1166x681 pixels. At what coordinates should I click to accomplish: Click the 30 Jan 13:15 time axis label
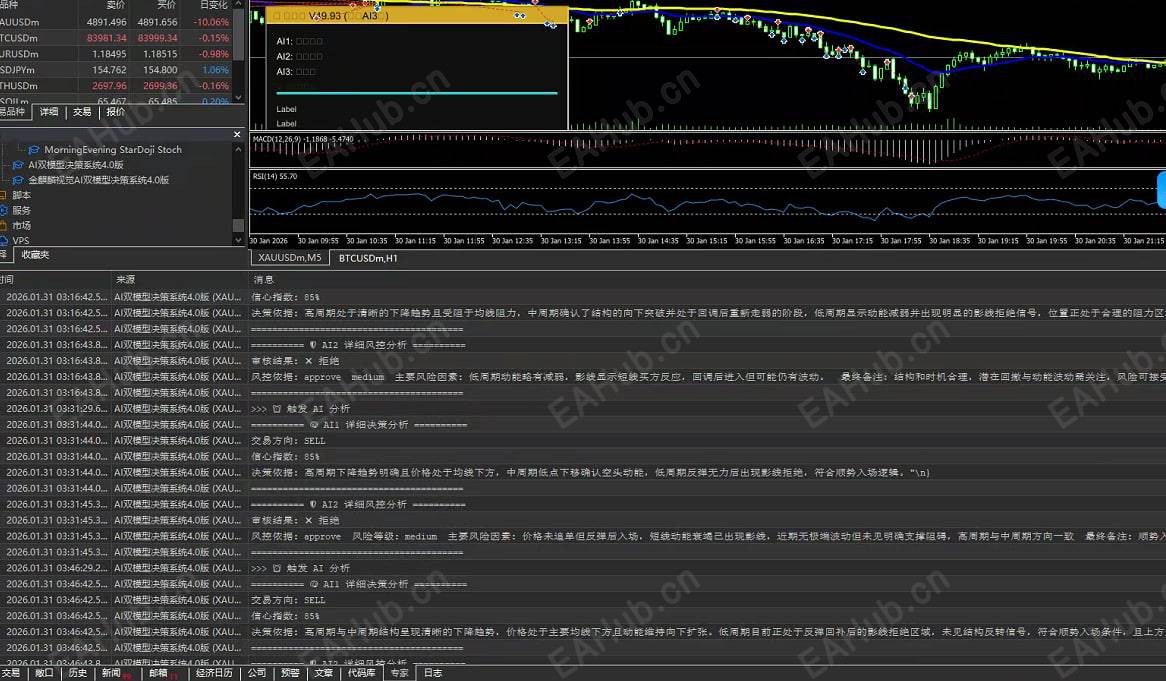[x=561, y=241]
